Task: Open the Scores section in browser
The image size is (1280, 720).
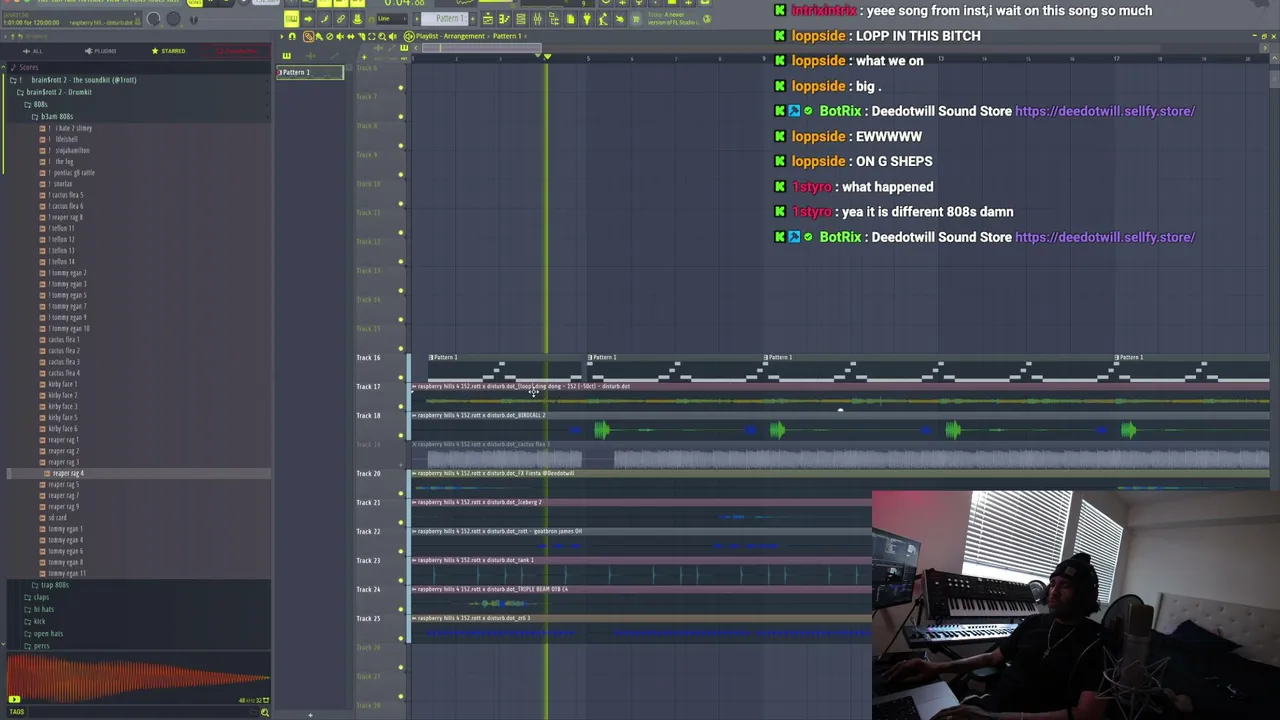Action: 28,68
